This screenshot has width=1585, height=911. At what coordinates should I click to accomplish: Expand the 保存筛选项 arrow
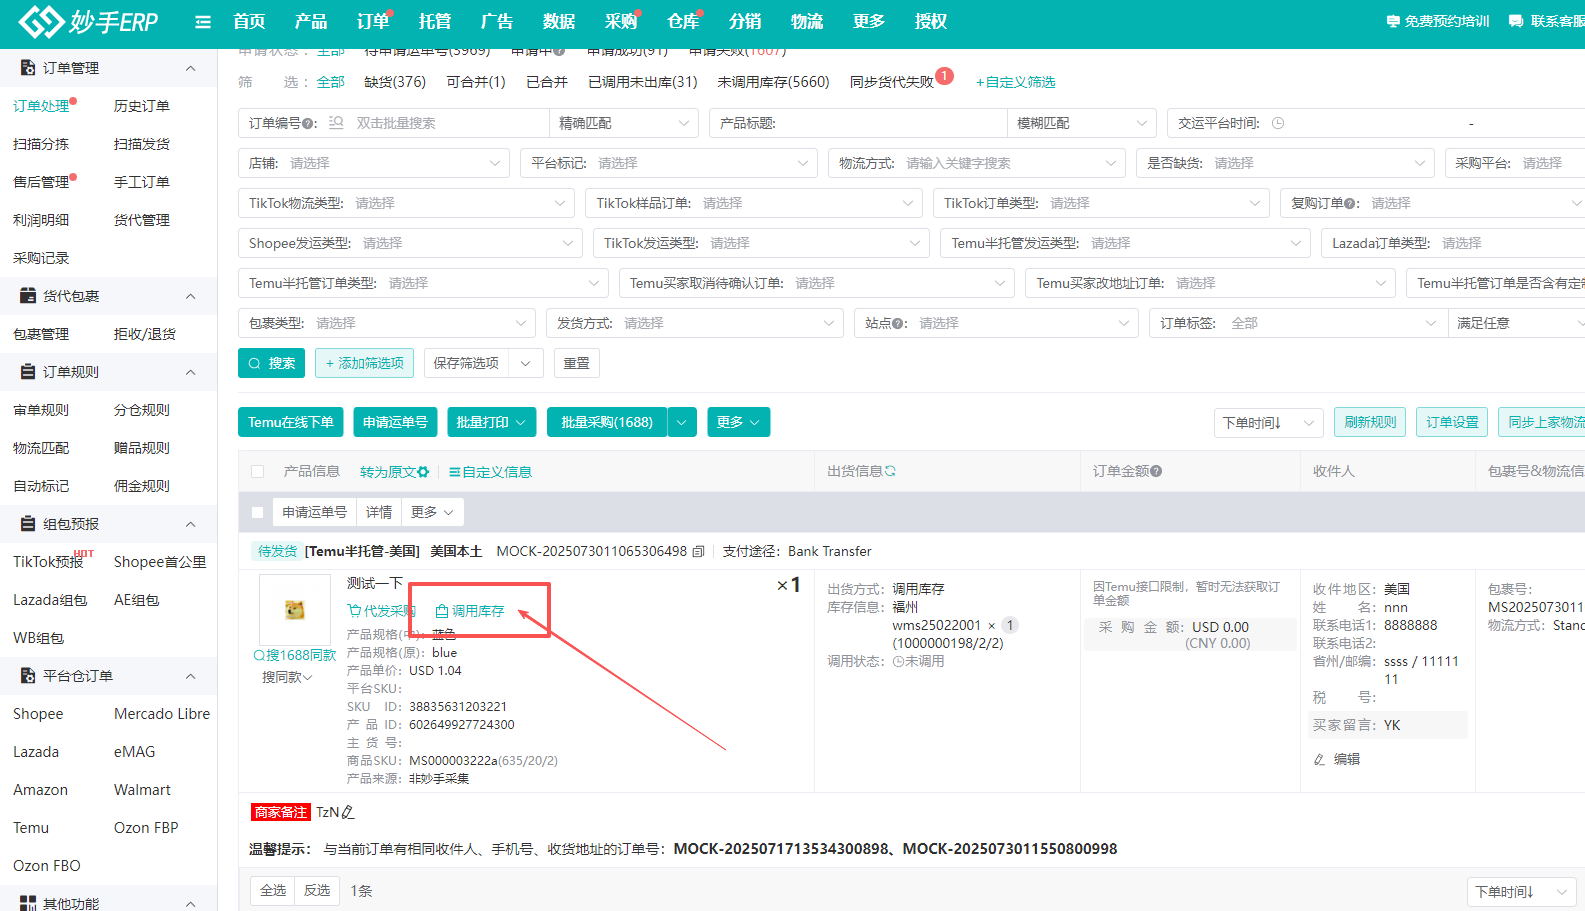click(525, 364)
